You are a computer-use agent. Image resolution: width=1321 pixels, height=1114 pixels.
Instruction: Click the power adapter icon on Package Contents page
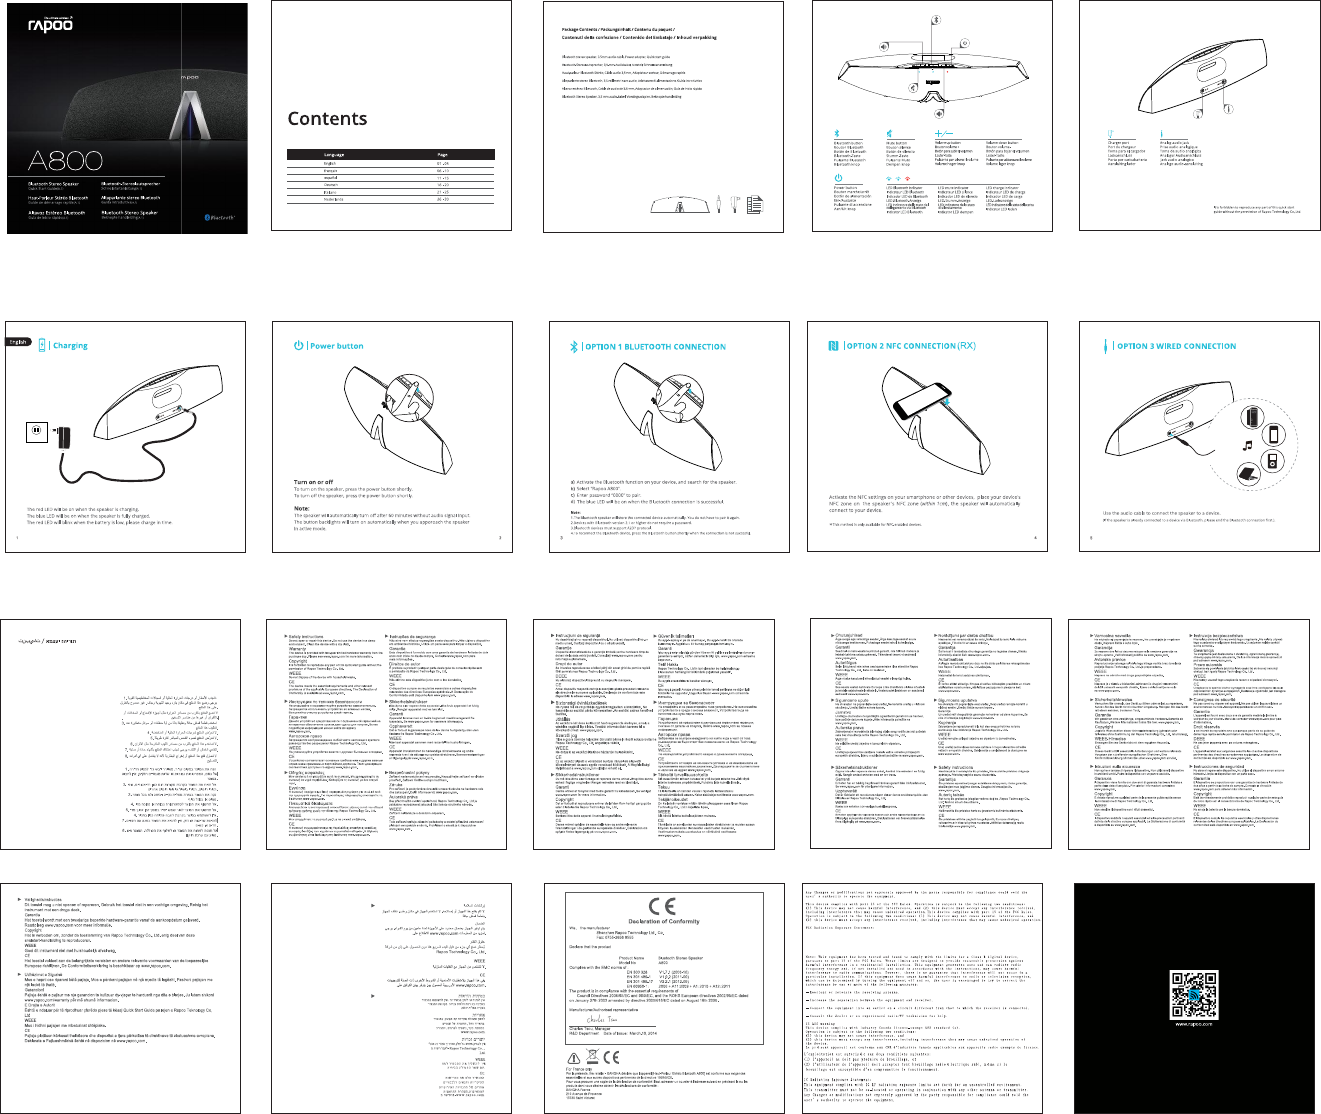click(x=737, y=203)
